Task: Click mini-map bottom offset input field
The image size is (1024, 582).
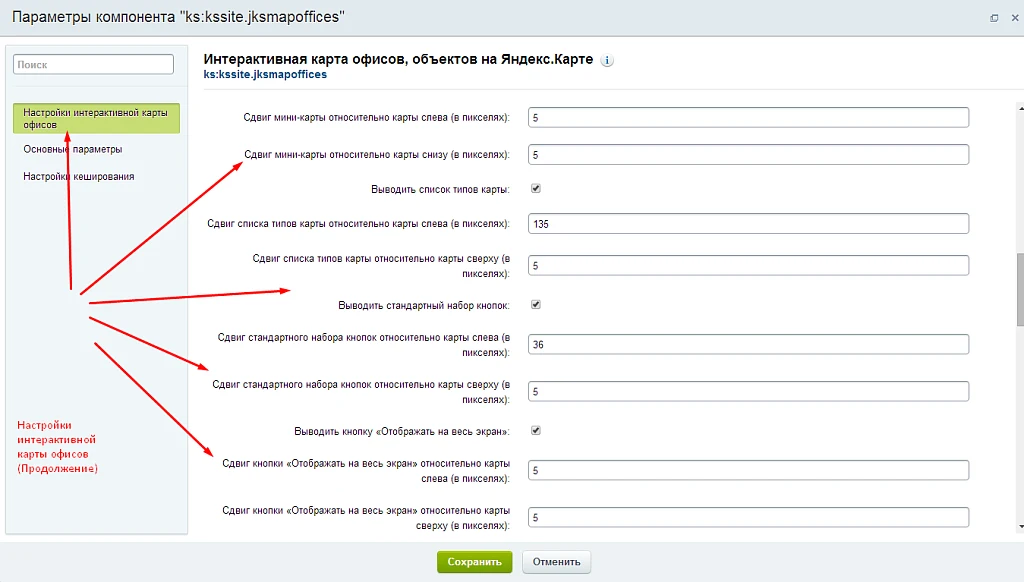Action: point(748,155)
